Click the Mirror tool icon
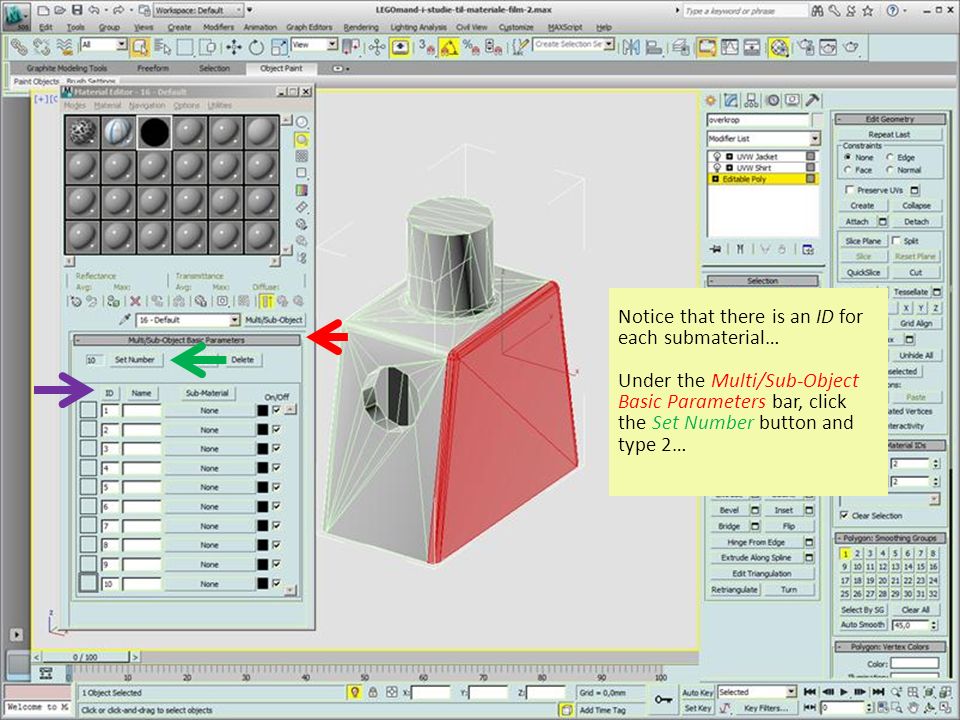The image size is (960, 720). 631,47
